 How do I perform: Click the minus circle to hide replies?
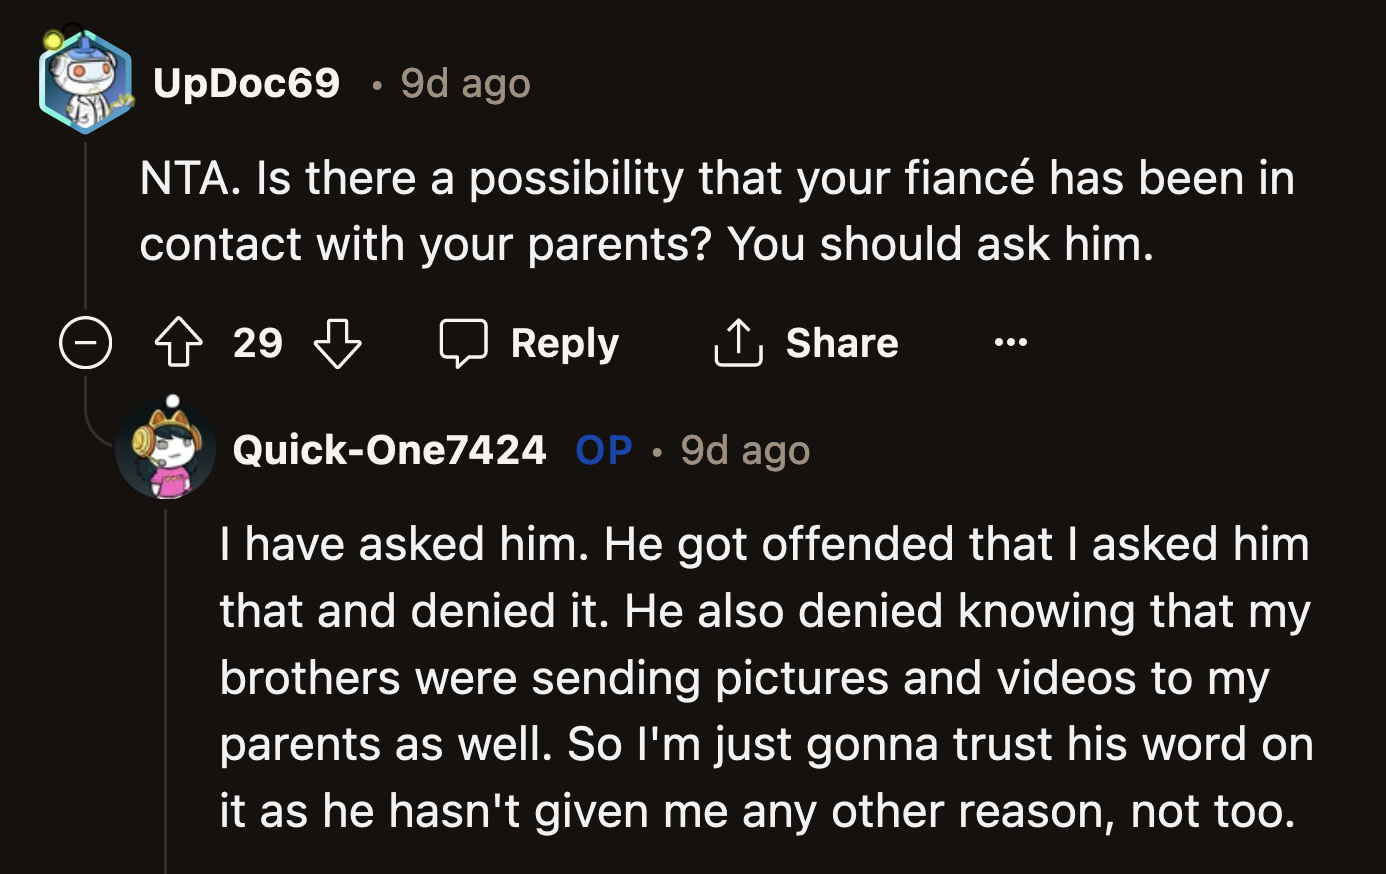86,343
